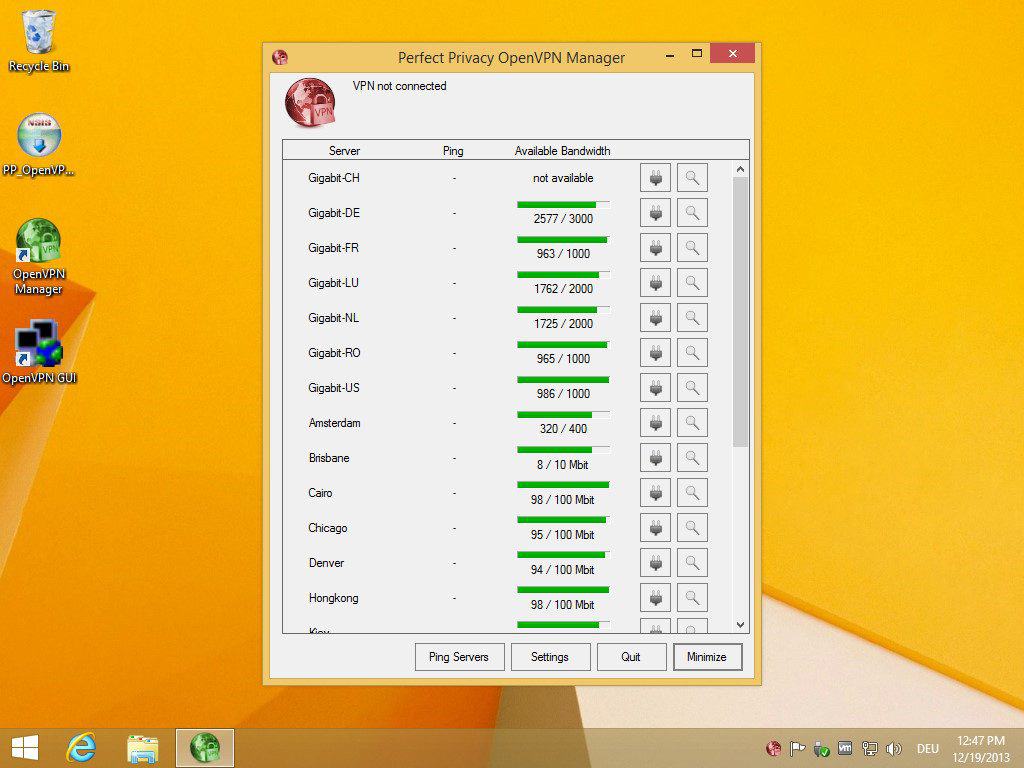Connect to Gigabit-DE with plug icon
The height and width of the screenshot is (768, 1024).
[655, 213]
